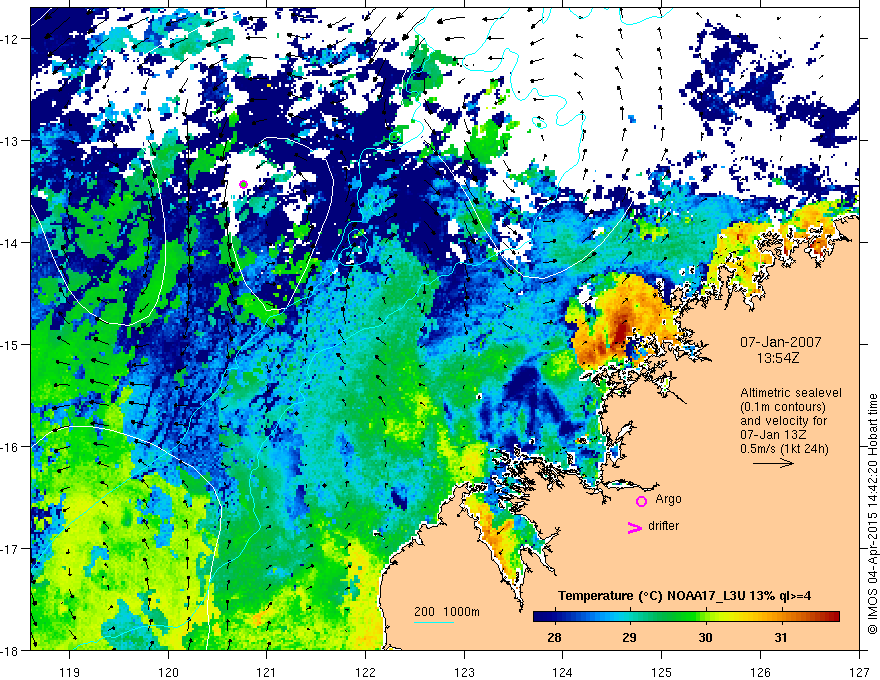
Task: Click latitude axis label '-14'
Action: point(10,242)
